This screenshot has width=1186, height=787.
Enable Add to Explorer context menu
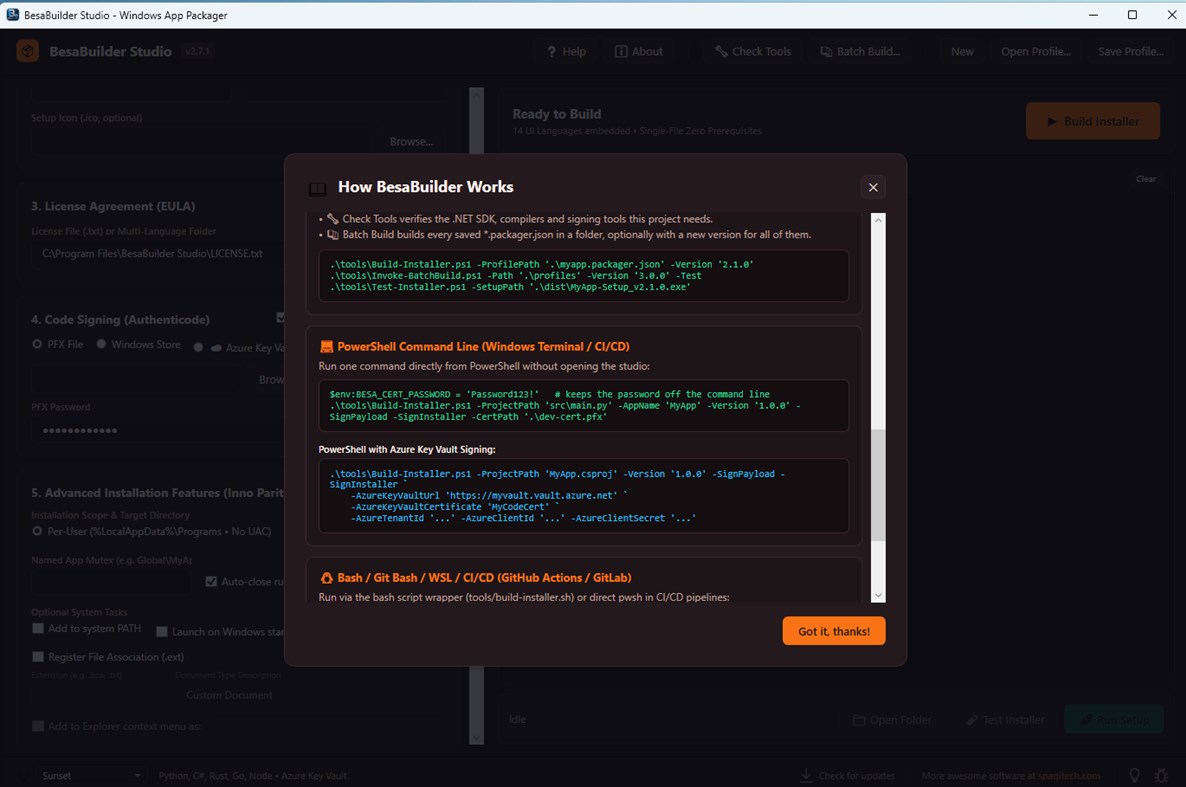pyautogui.click(x=38, y=726)
